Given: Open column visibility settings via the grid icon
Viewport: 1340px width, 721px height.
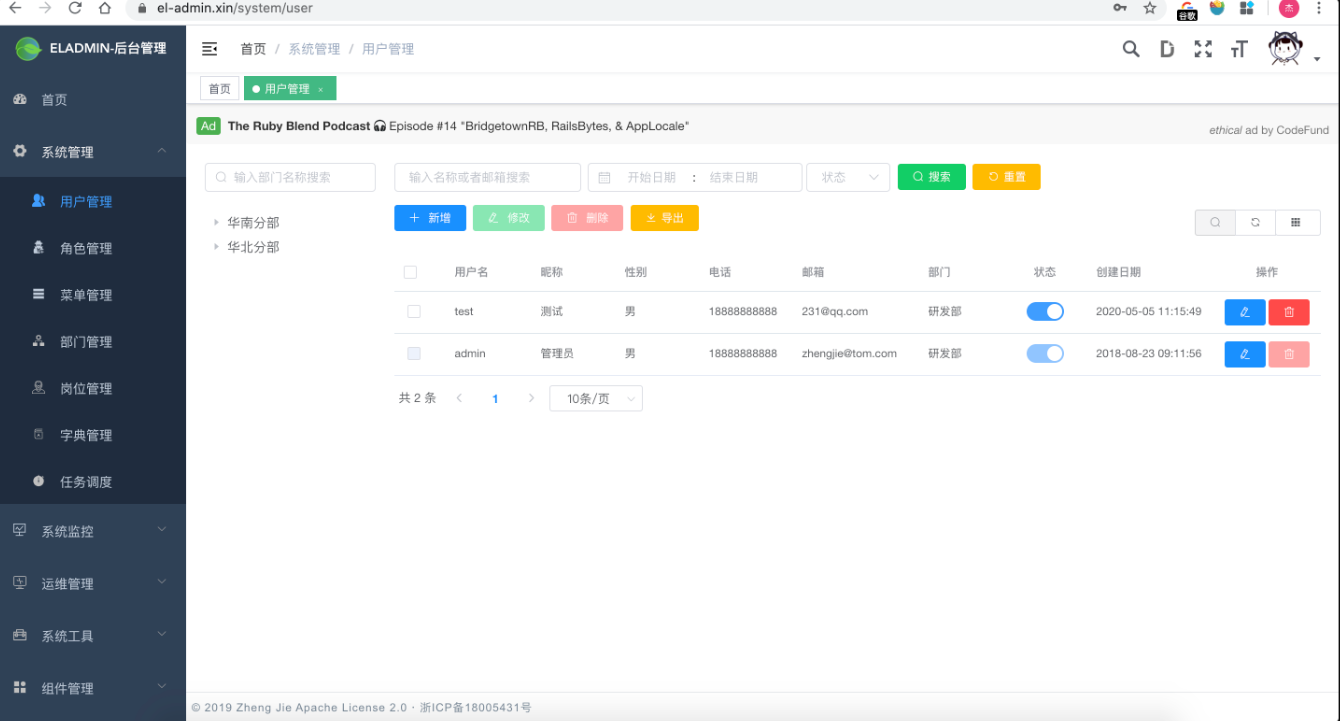Looking at the screenshot, I should coord(1297,222).
